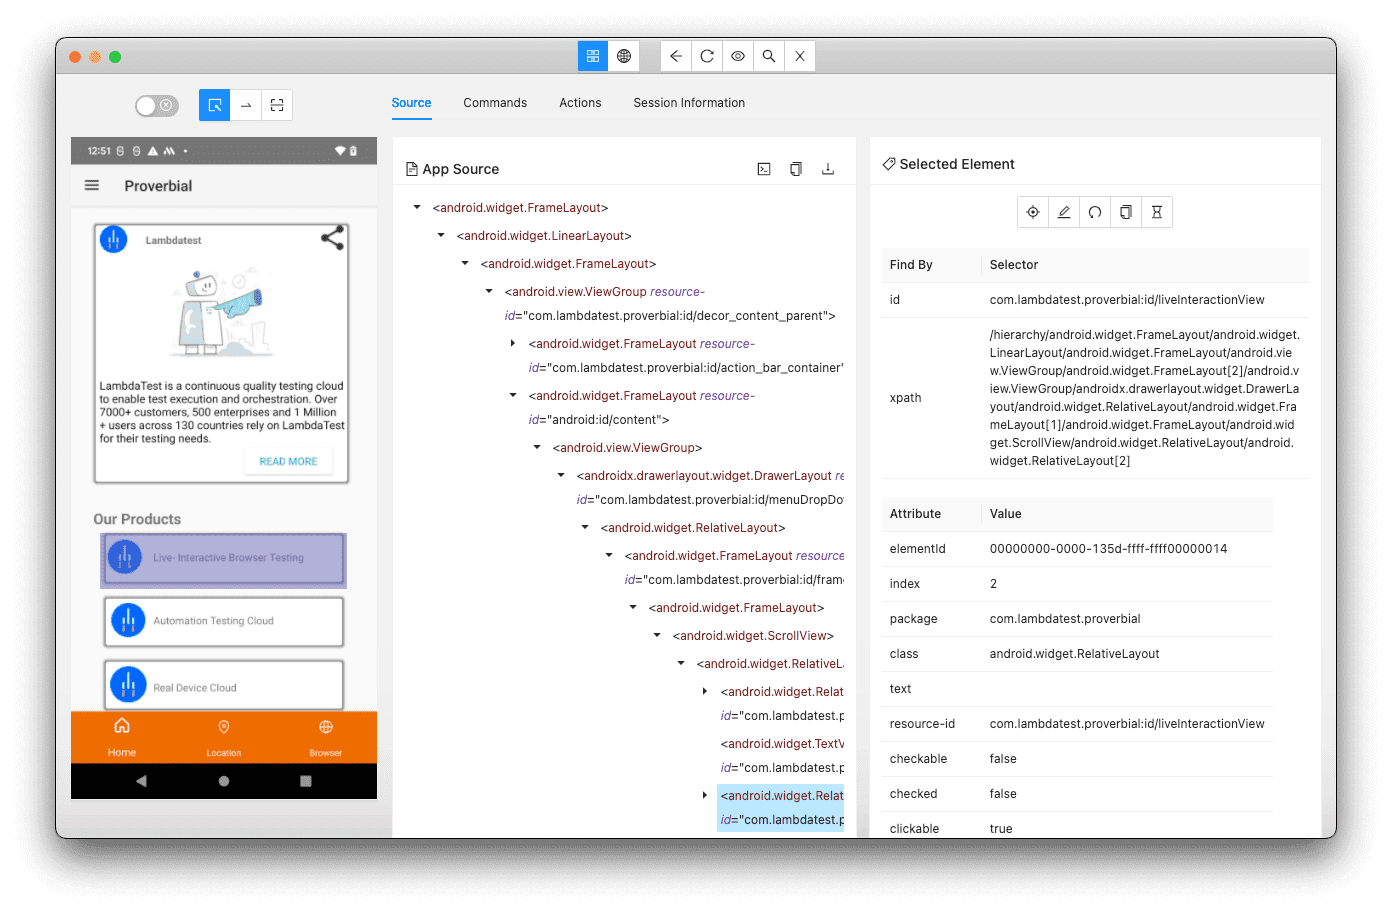Image resolution: width=1392 pixels, height=912 pixels.
Task: Expand FrameLayout action_bar_container node
Action: click(513, 344)
